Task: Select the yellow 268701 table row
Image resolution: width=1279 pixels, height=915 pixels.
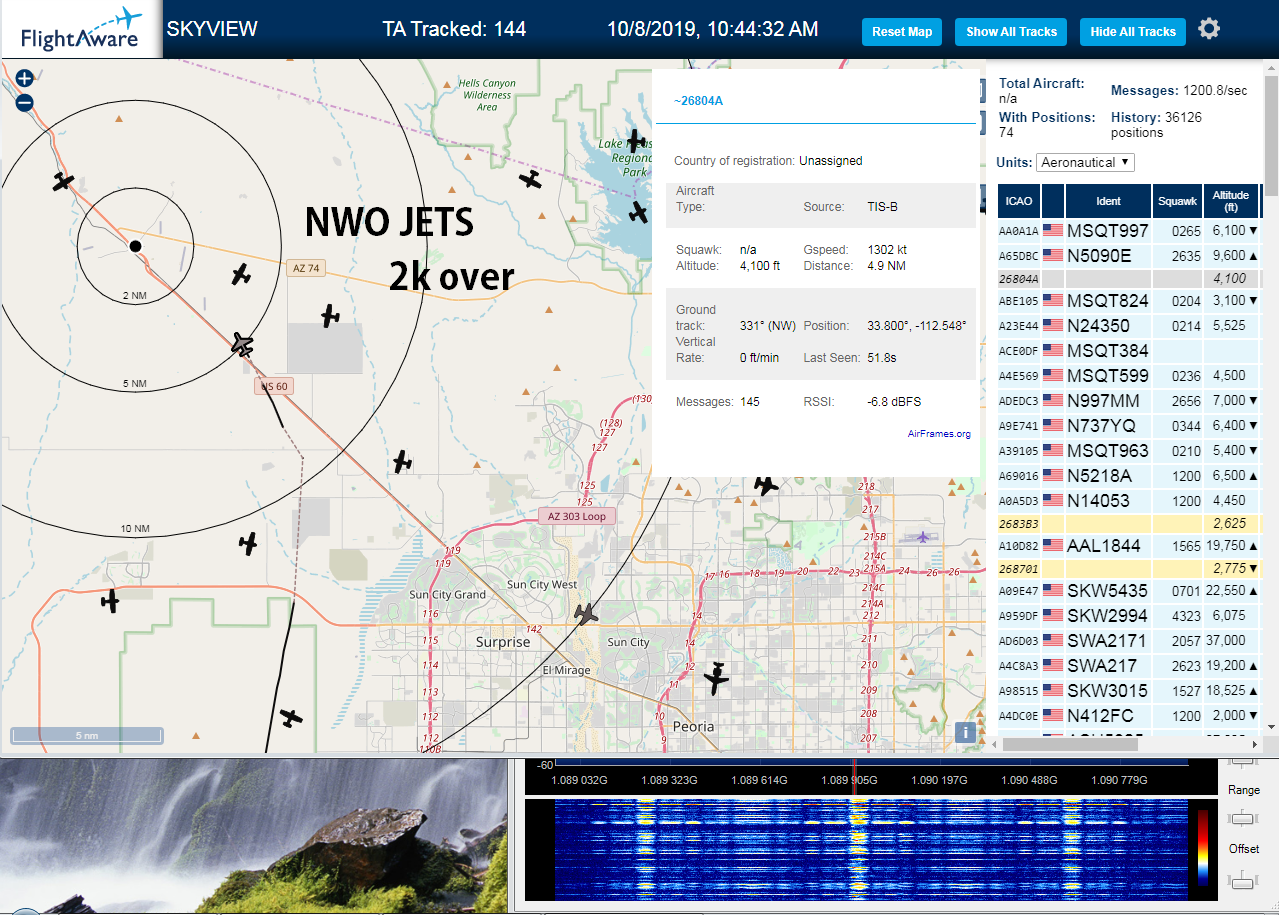Action: point(1130,568)
